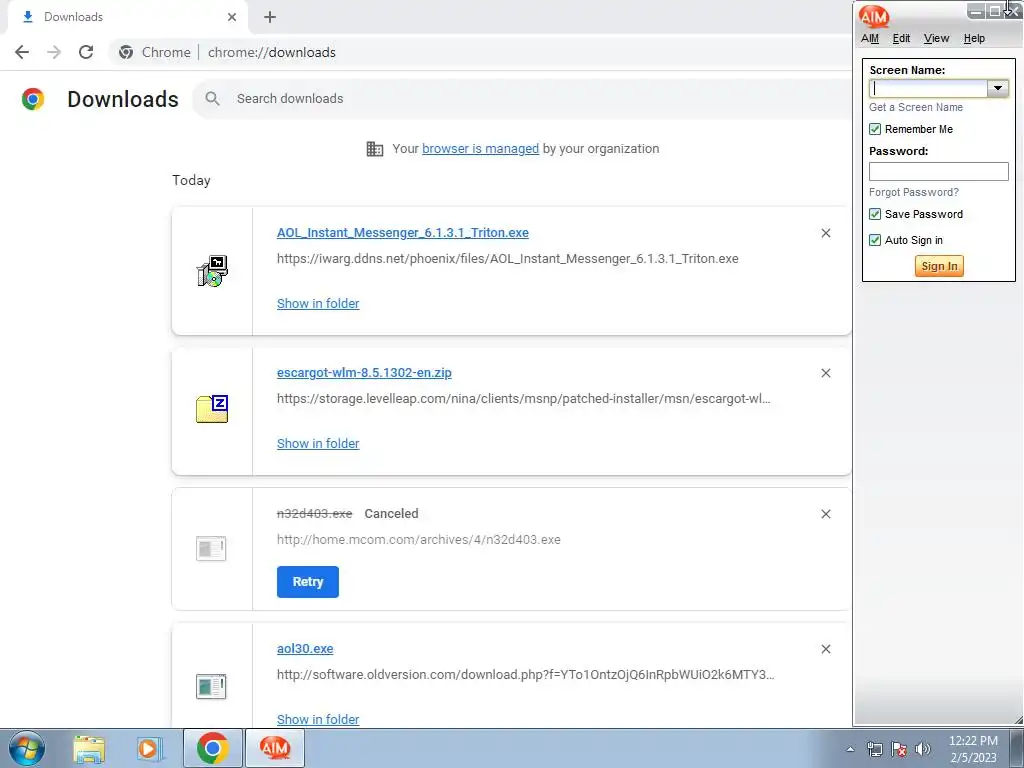Viewport: 1024px width, 768px height.
Task: Click the home.mcom.com source URL text
Action: point(419,539)
